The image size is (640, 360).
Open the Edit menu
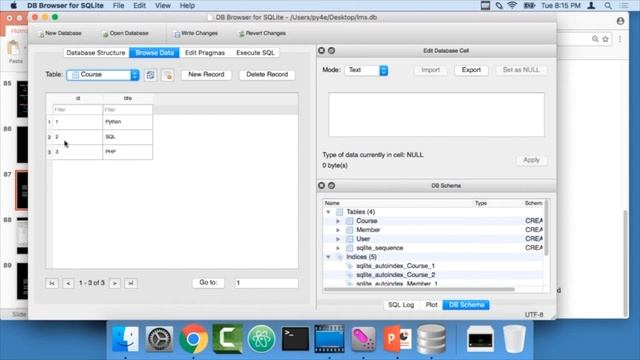pyautogui.click(x=139, y=6)
